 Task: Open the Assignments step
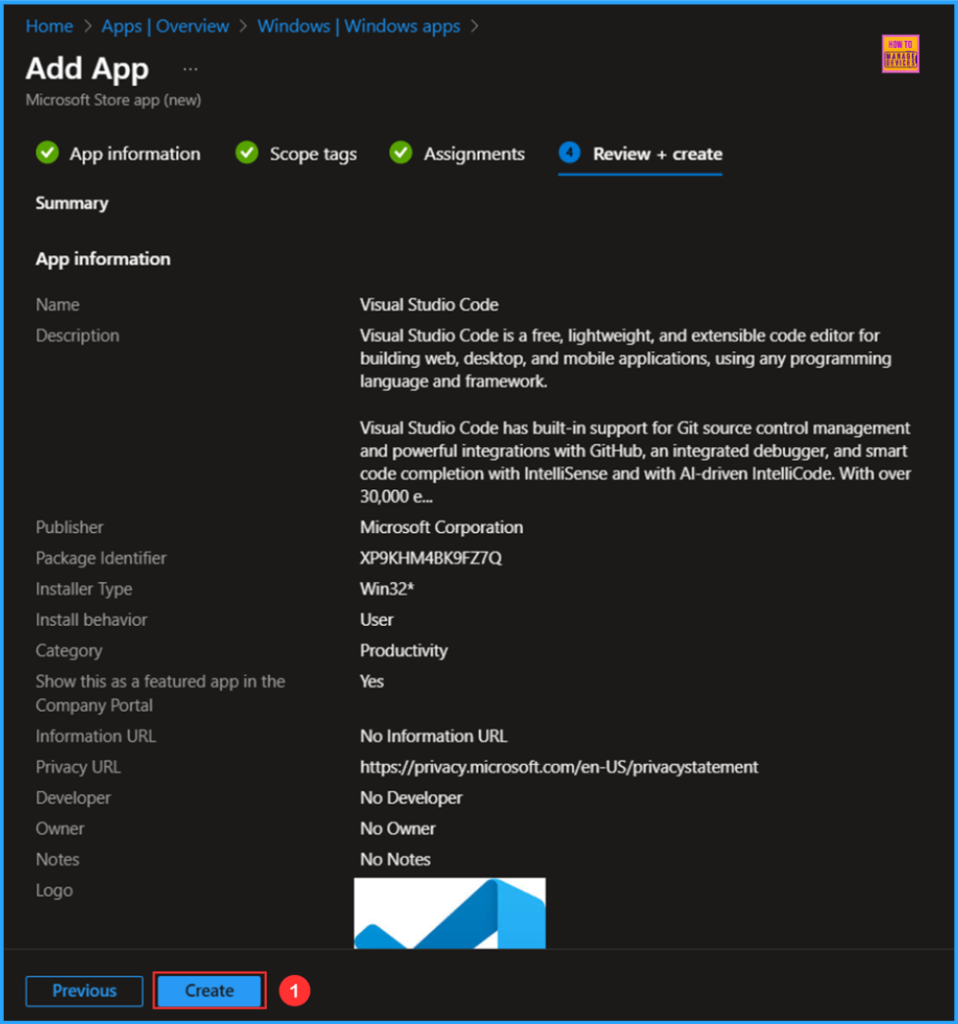pos(474,154)
